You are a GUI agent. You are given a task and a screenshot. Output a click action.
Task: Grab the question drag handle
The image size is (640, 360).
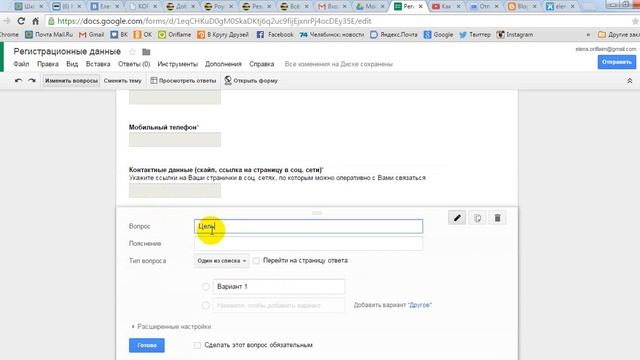[x=317, y=213]
